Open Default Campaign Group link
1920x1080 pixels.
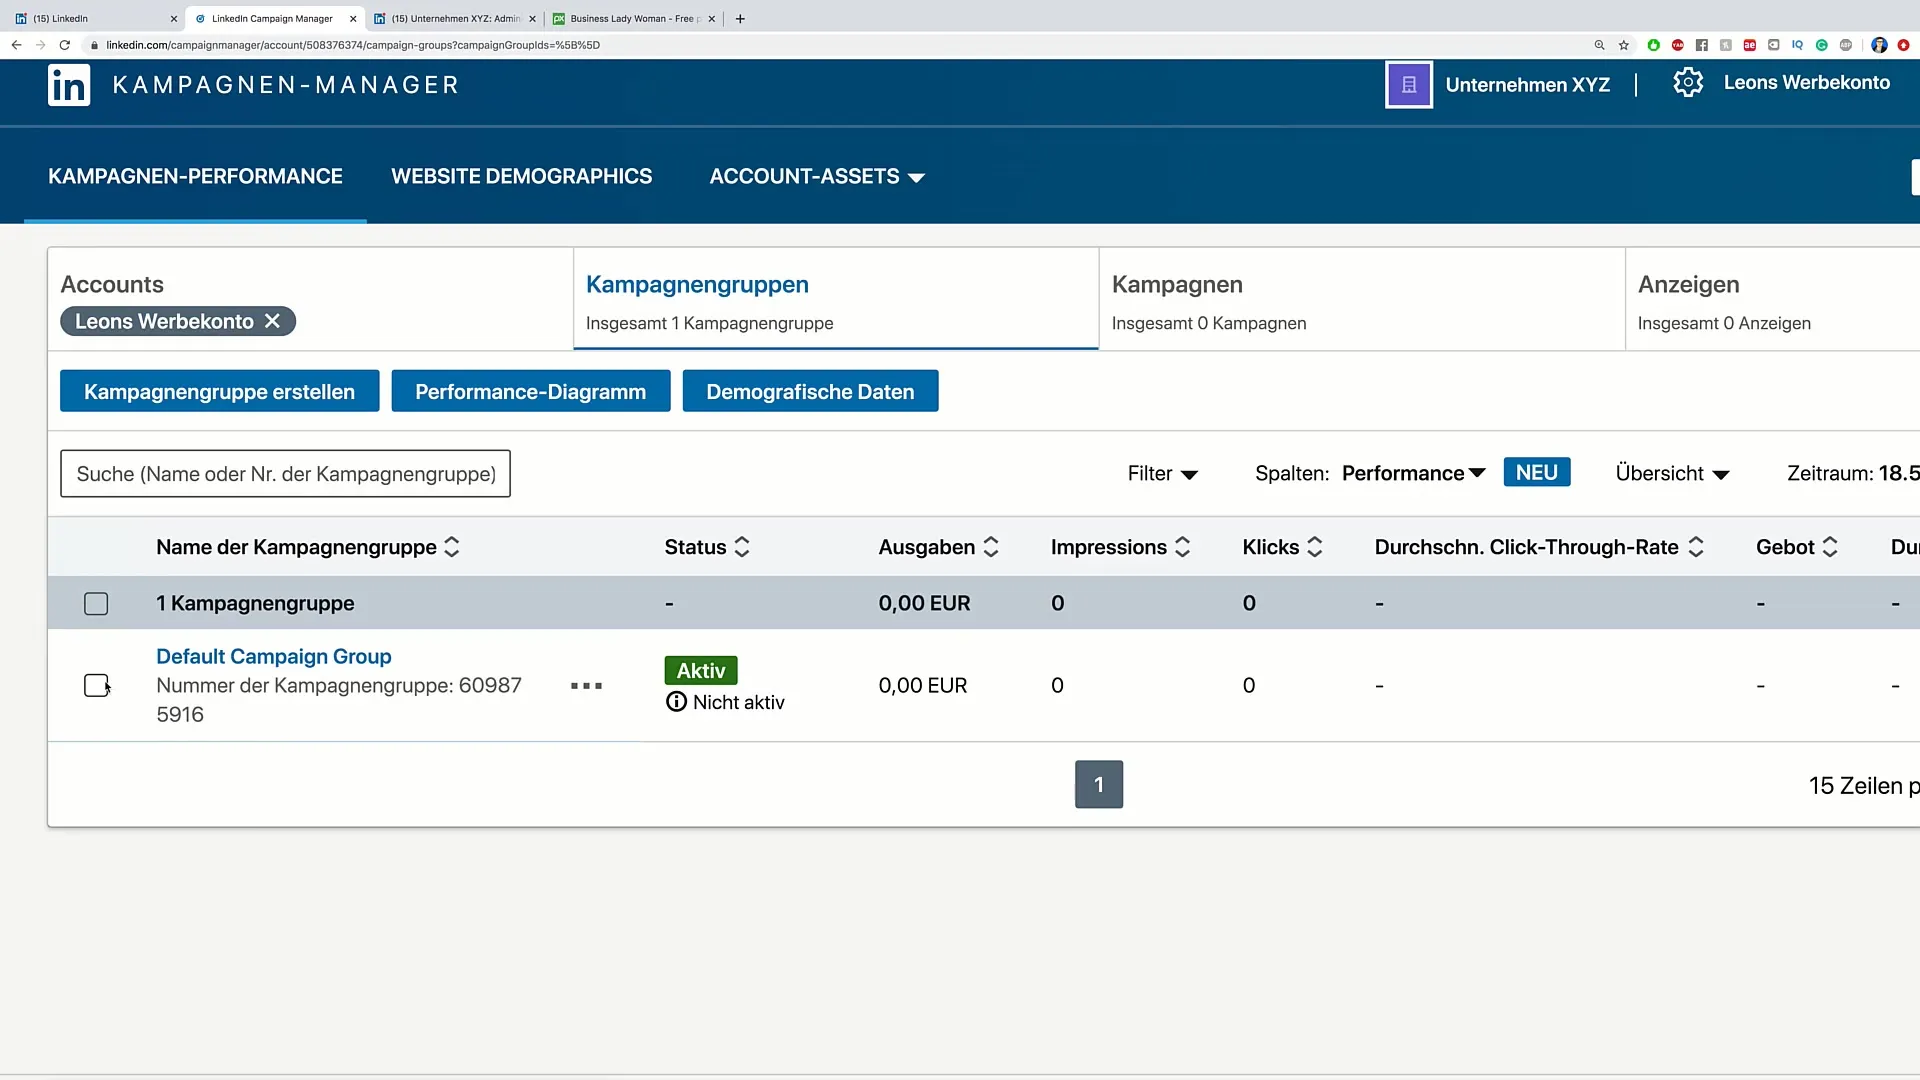click(273, 657)
